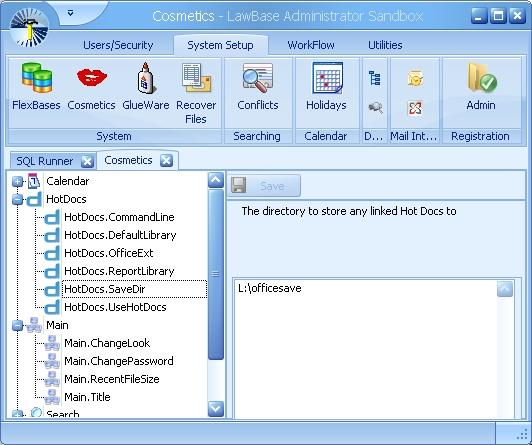Viewport: 532px width, 445px height.
Task: Click the icon beside HotDocs.CommandLine
Action: pyautogui.click(x=52, y=217)
